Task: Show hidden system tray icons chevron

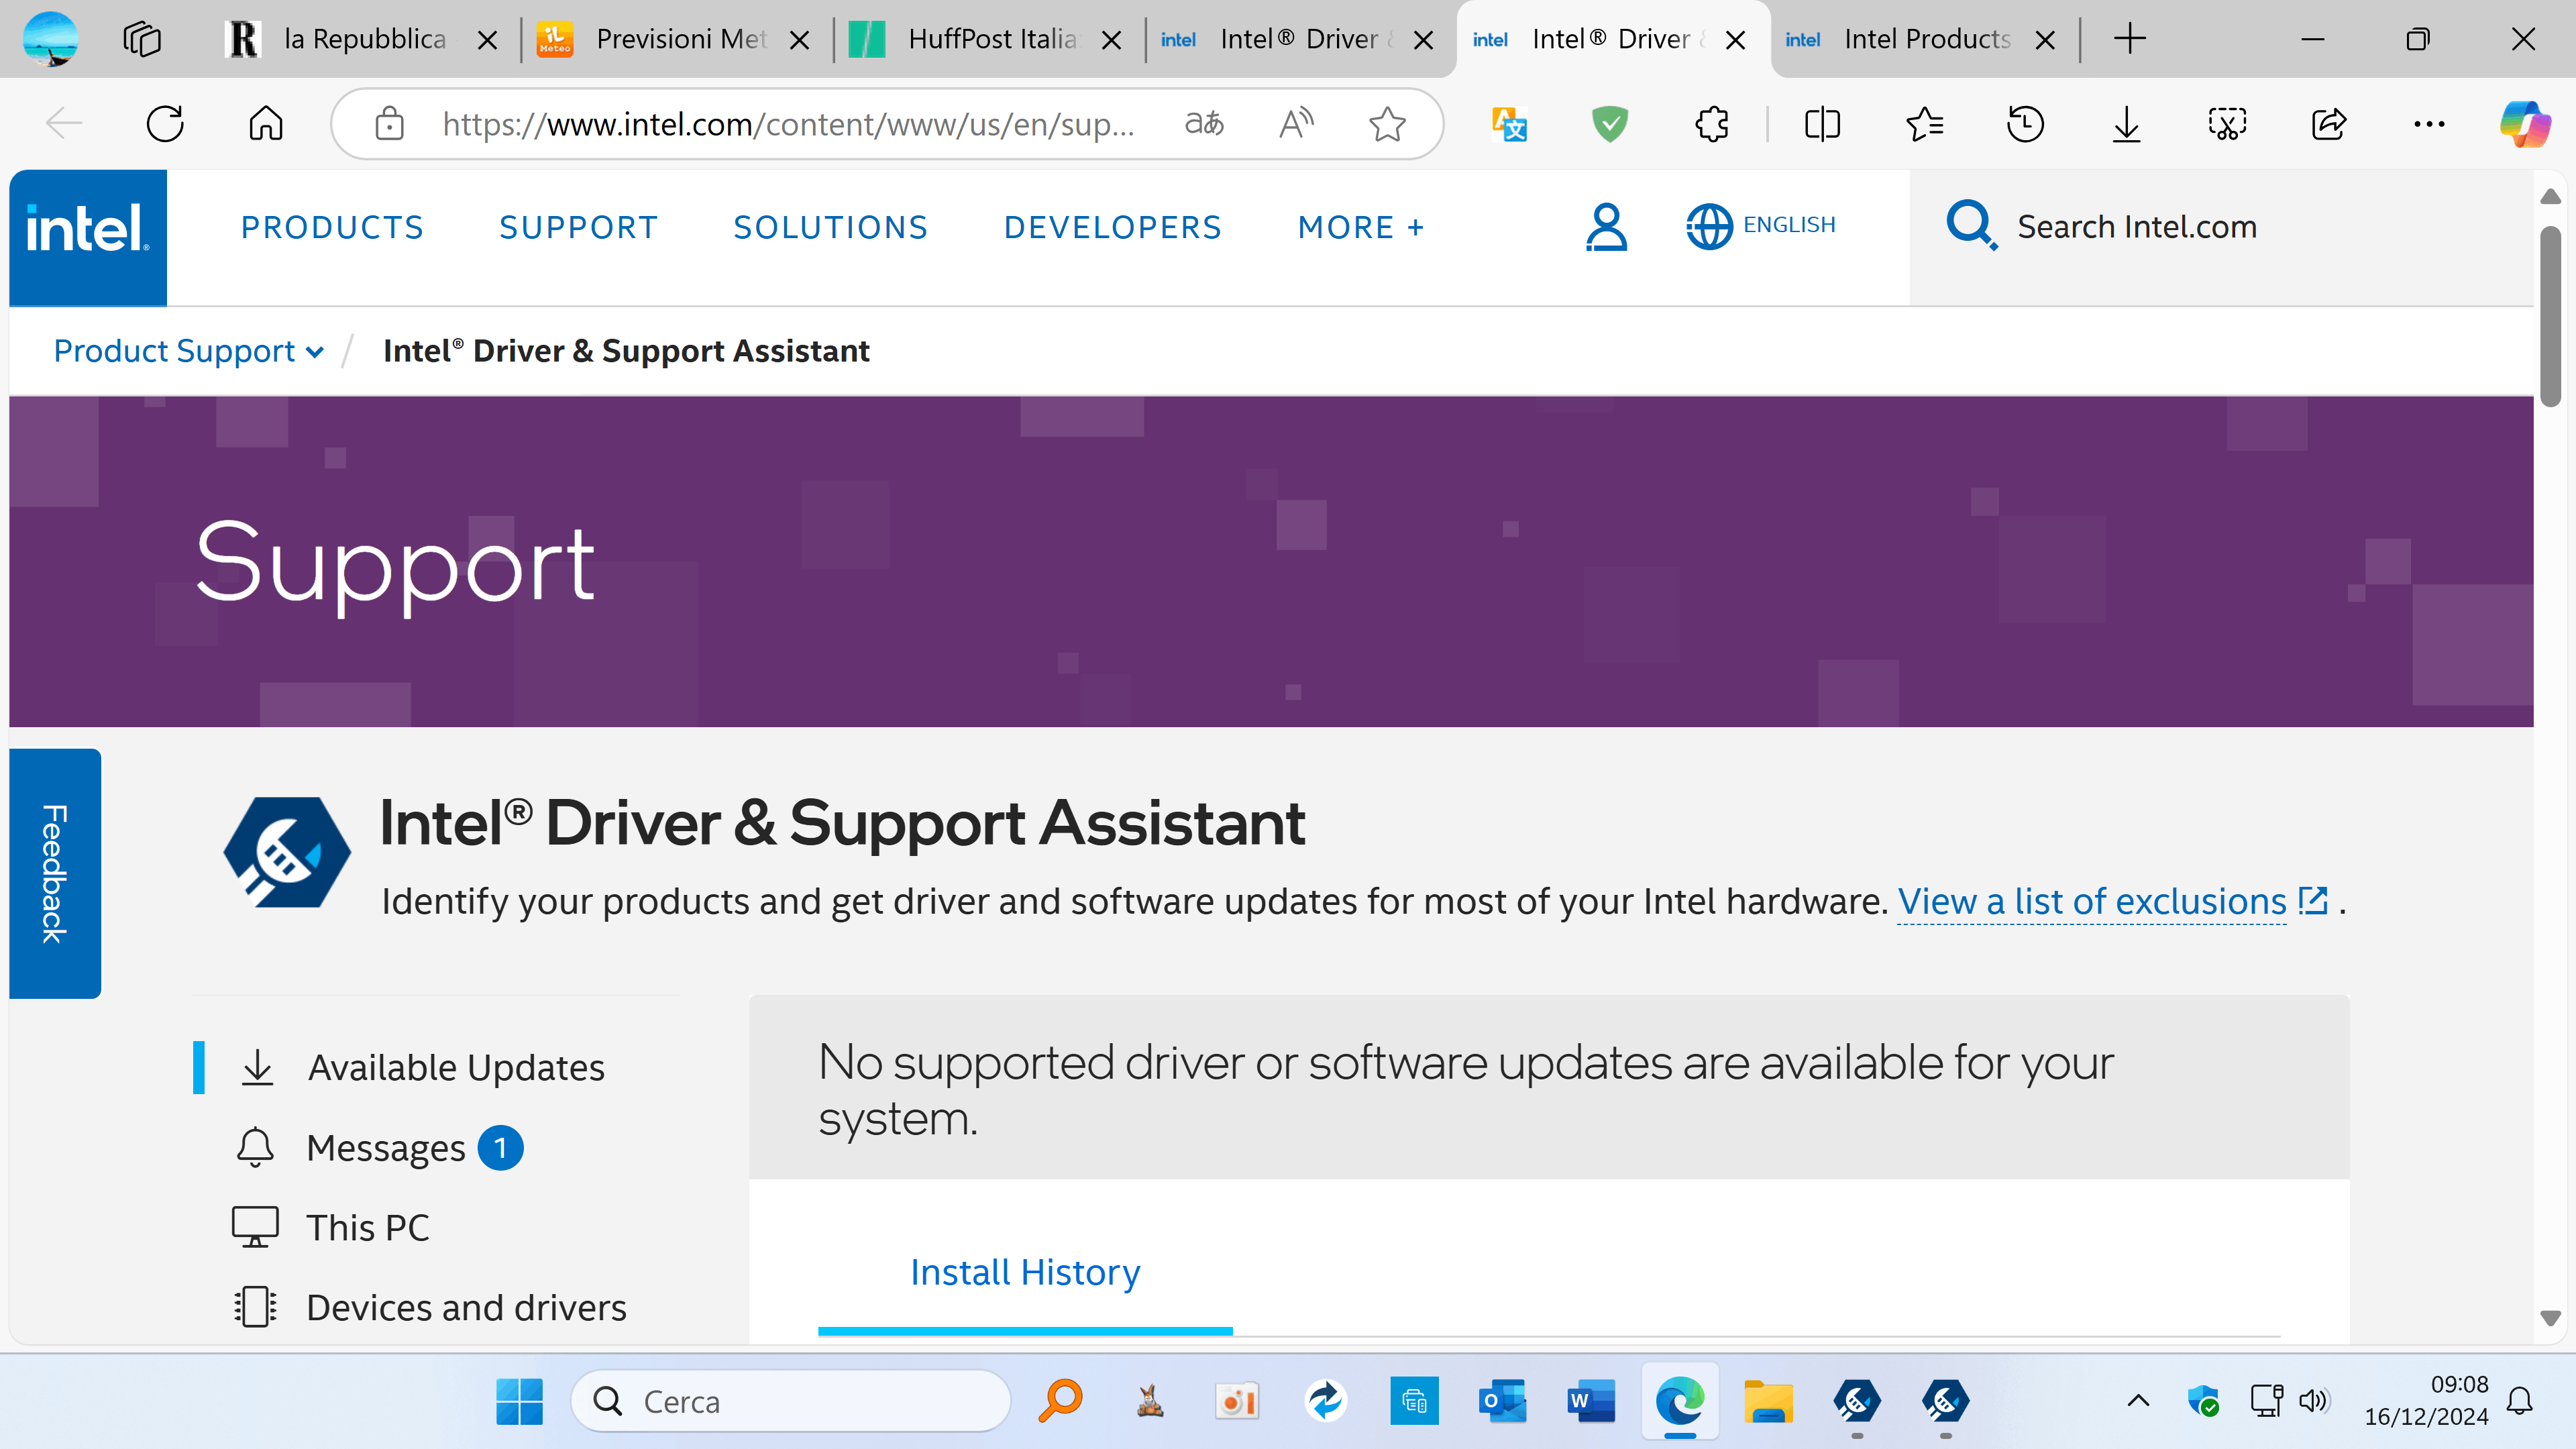Action: tap(2138, 1400)
